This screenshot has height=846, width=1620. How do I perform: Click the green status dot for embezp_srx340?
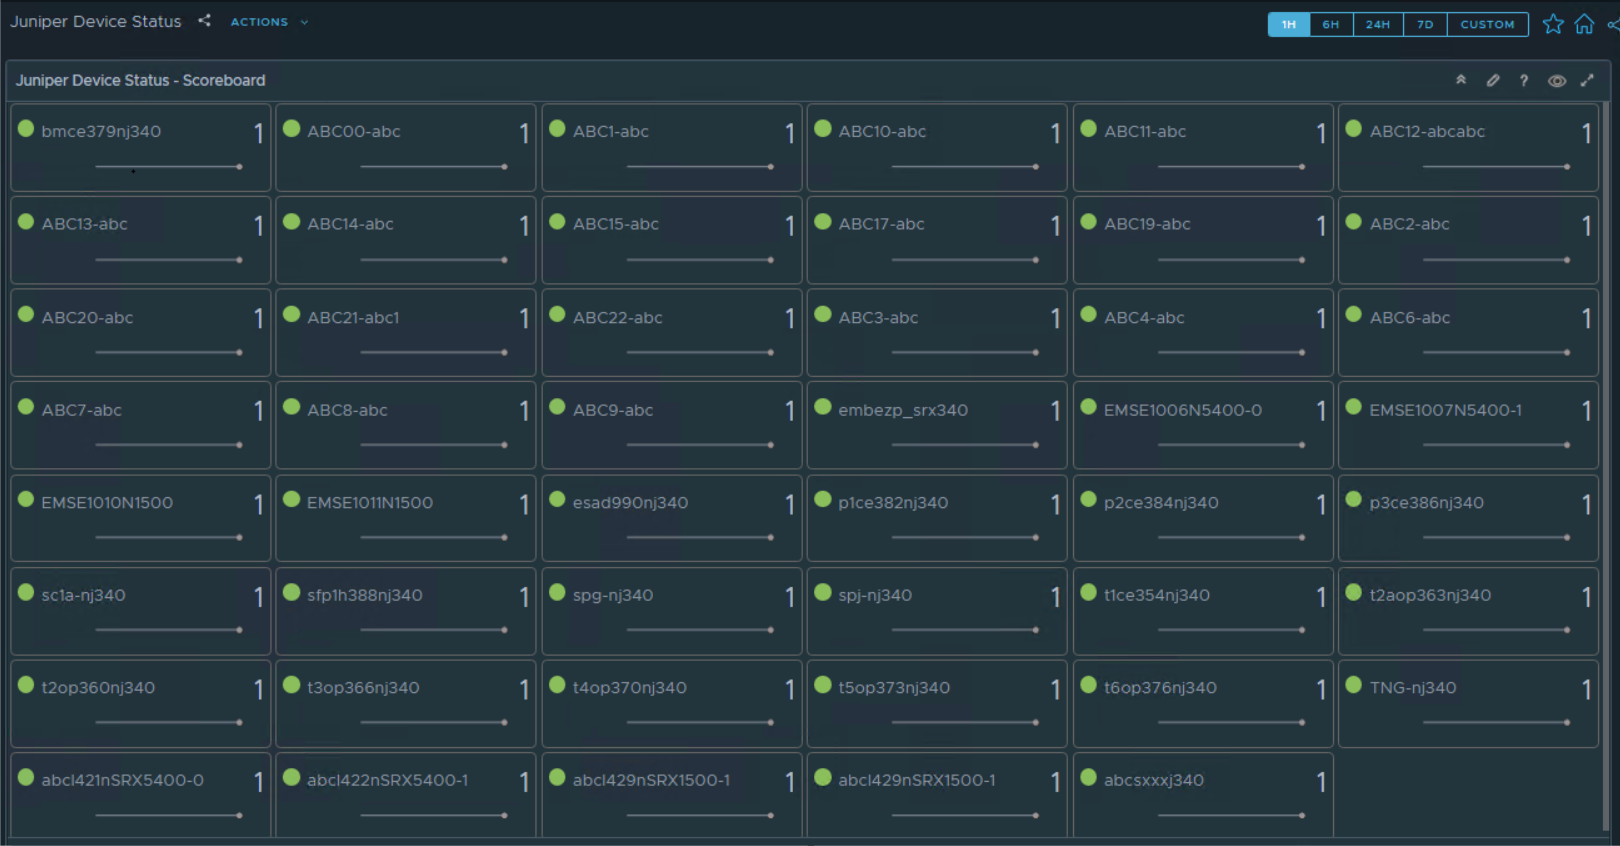[x=823, y=406]
